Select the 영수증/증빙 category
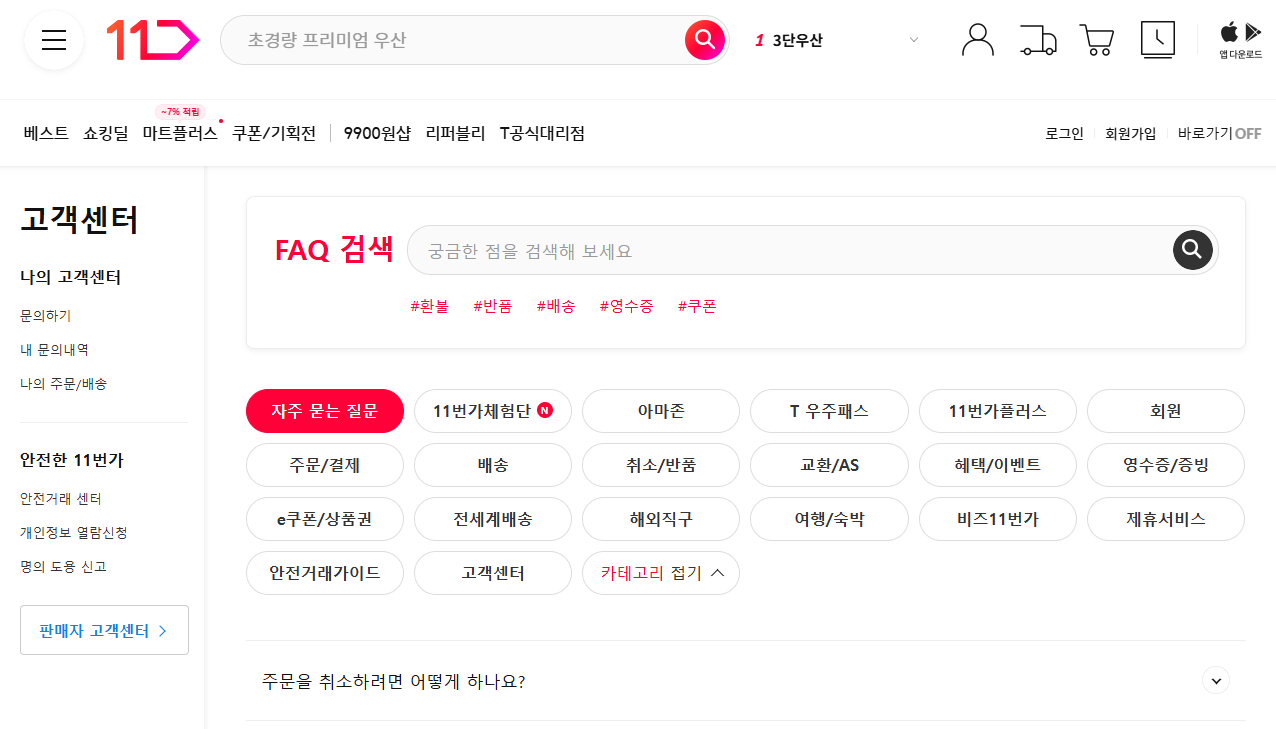Screen dimensions: 1276x729 pyautogui.click(x=1166, y=465)
